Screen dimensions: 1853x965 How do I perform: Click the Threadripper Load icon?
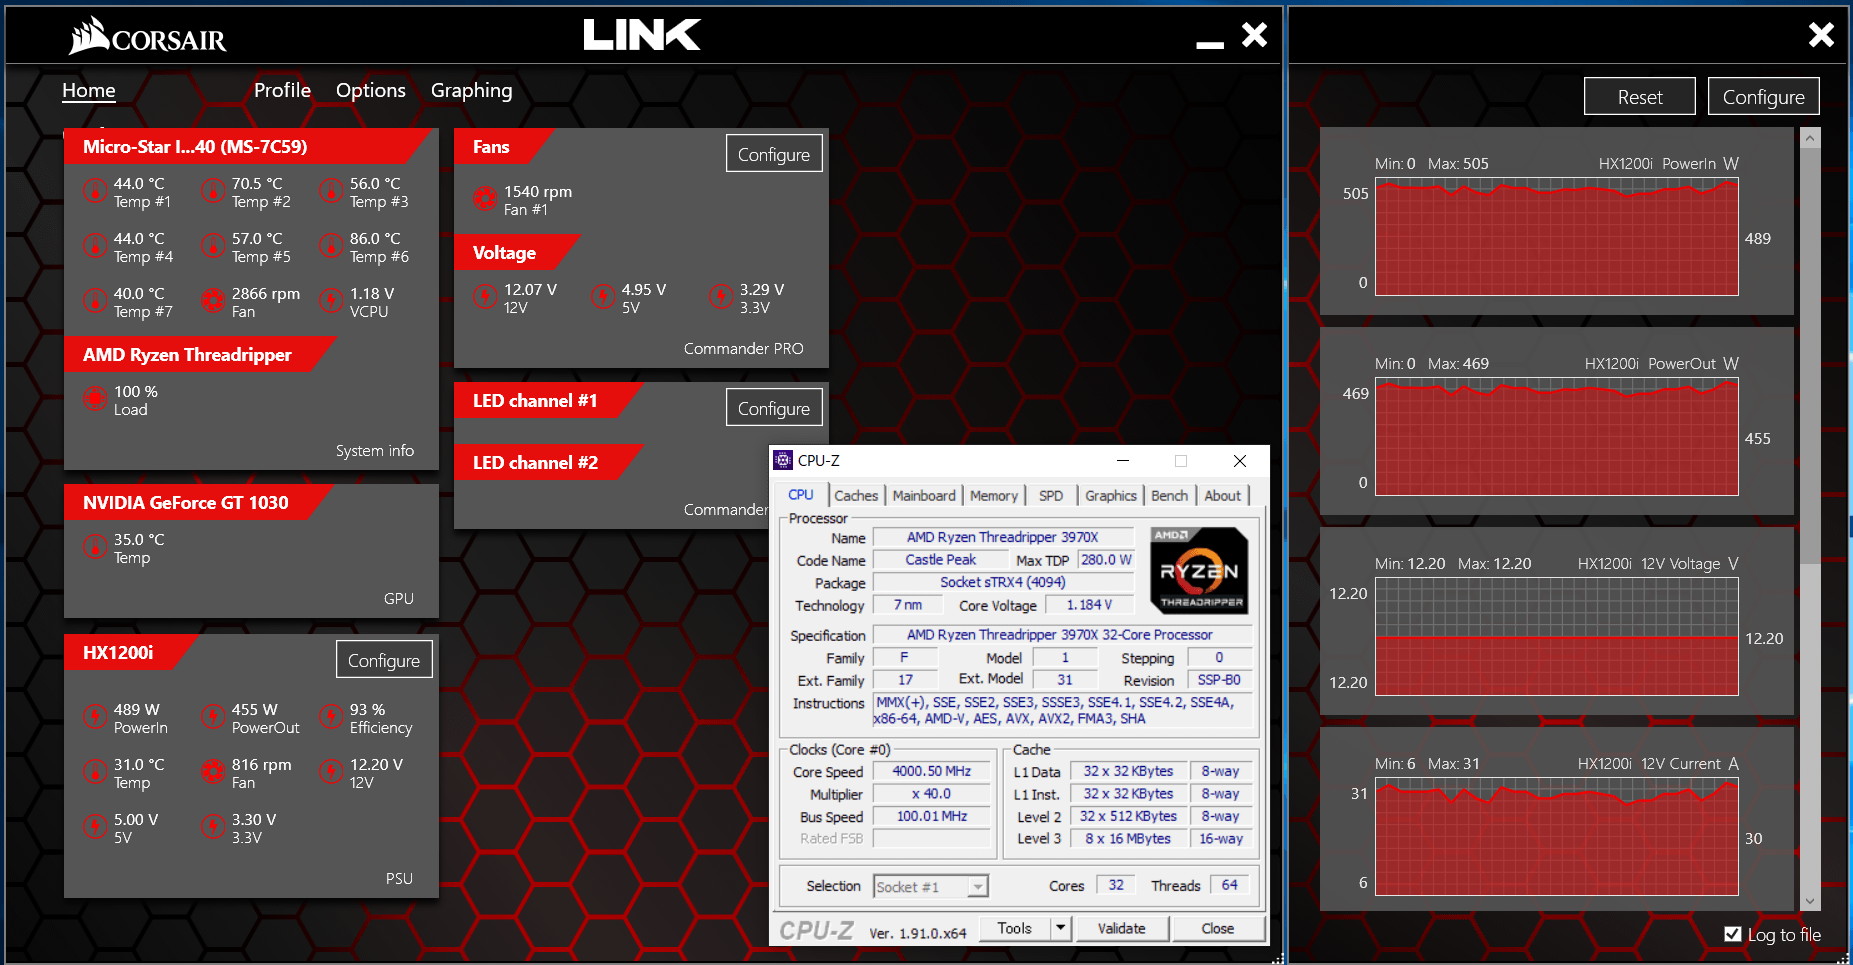click(x=94, y=399)
